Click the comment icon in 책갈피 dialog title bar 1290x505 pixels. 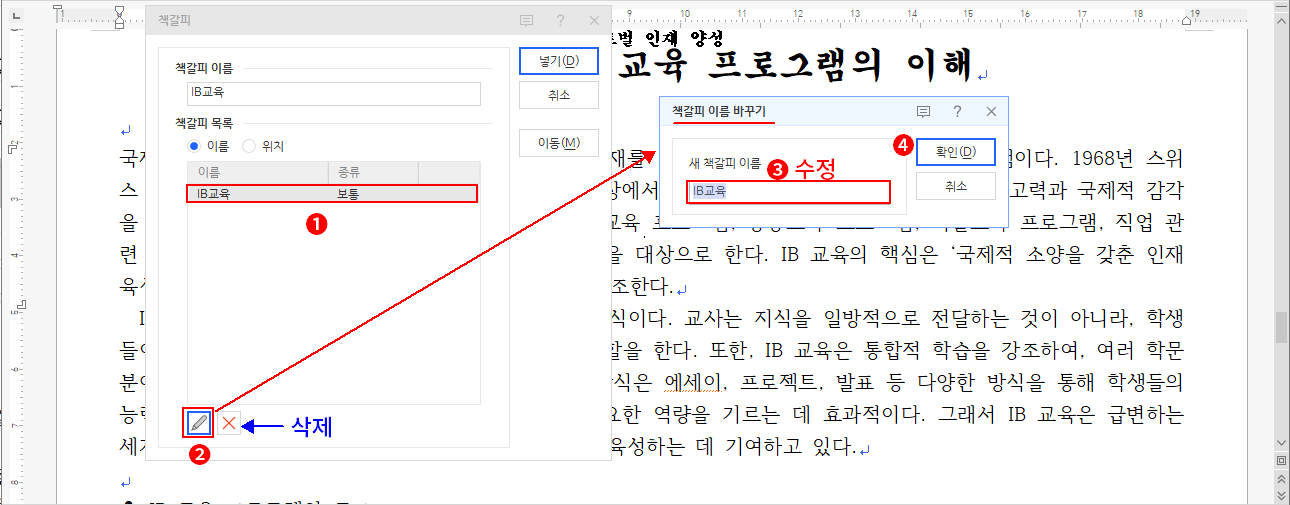tap(527, 20)
